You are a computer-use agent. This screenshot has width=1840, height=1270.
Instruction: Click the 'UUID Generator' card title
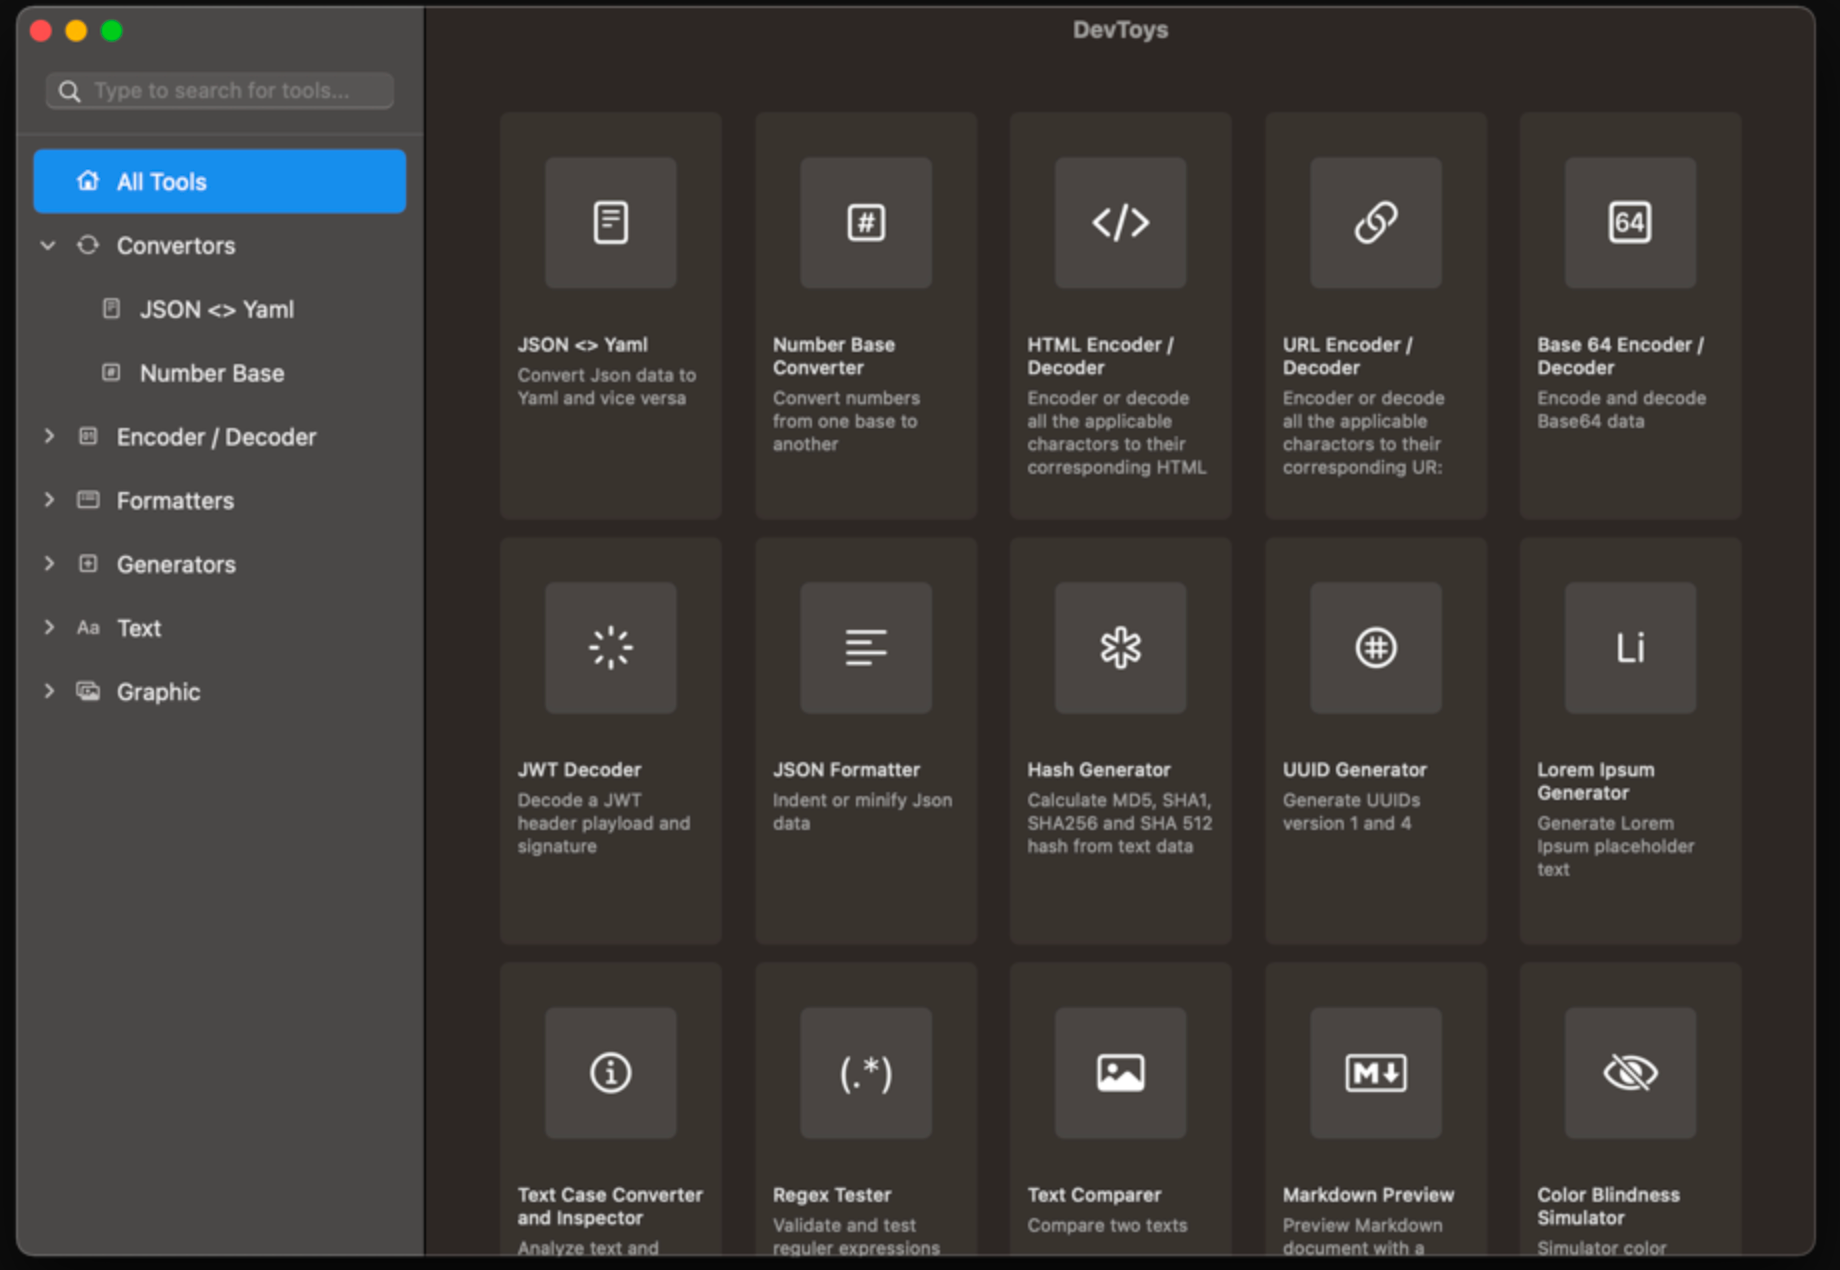[1355, 770]
